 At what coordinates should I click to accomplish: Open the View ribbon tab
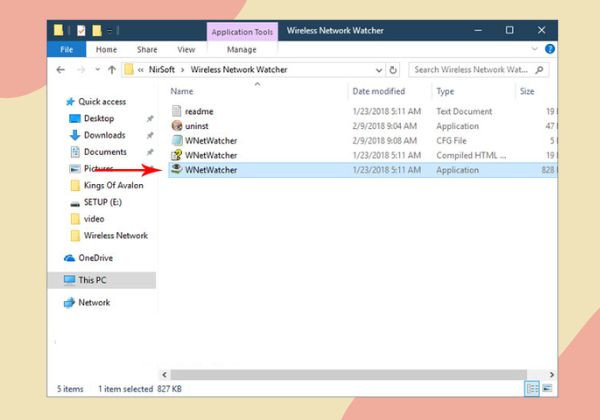pos(186,50)
